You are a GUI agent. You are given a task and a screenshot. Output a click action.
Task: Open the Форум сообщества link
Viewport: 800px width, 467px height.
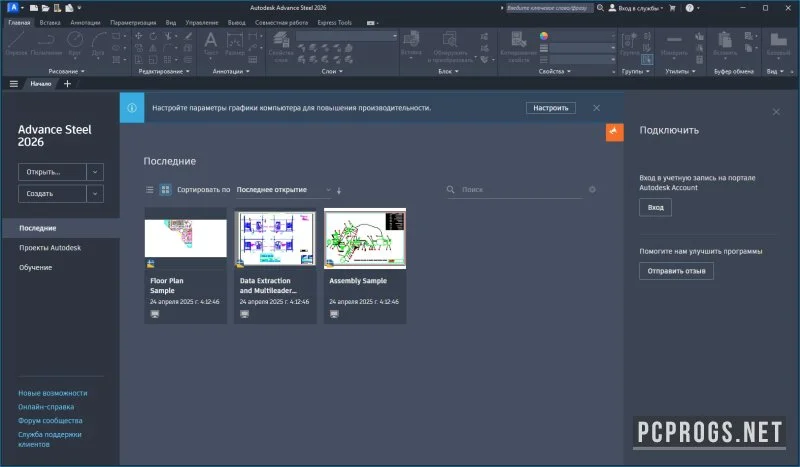click(x=50, y=421)
